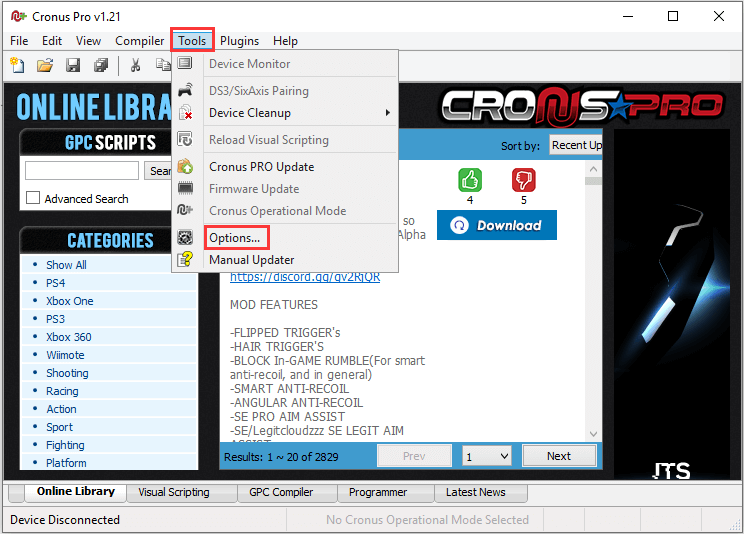744x534 pixels.
Task: Open the View menu
Action: click(88, 41)
